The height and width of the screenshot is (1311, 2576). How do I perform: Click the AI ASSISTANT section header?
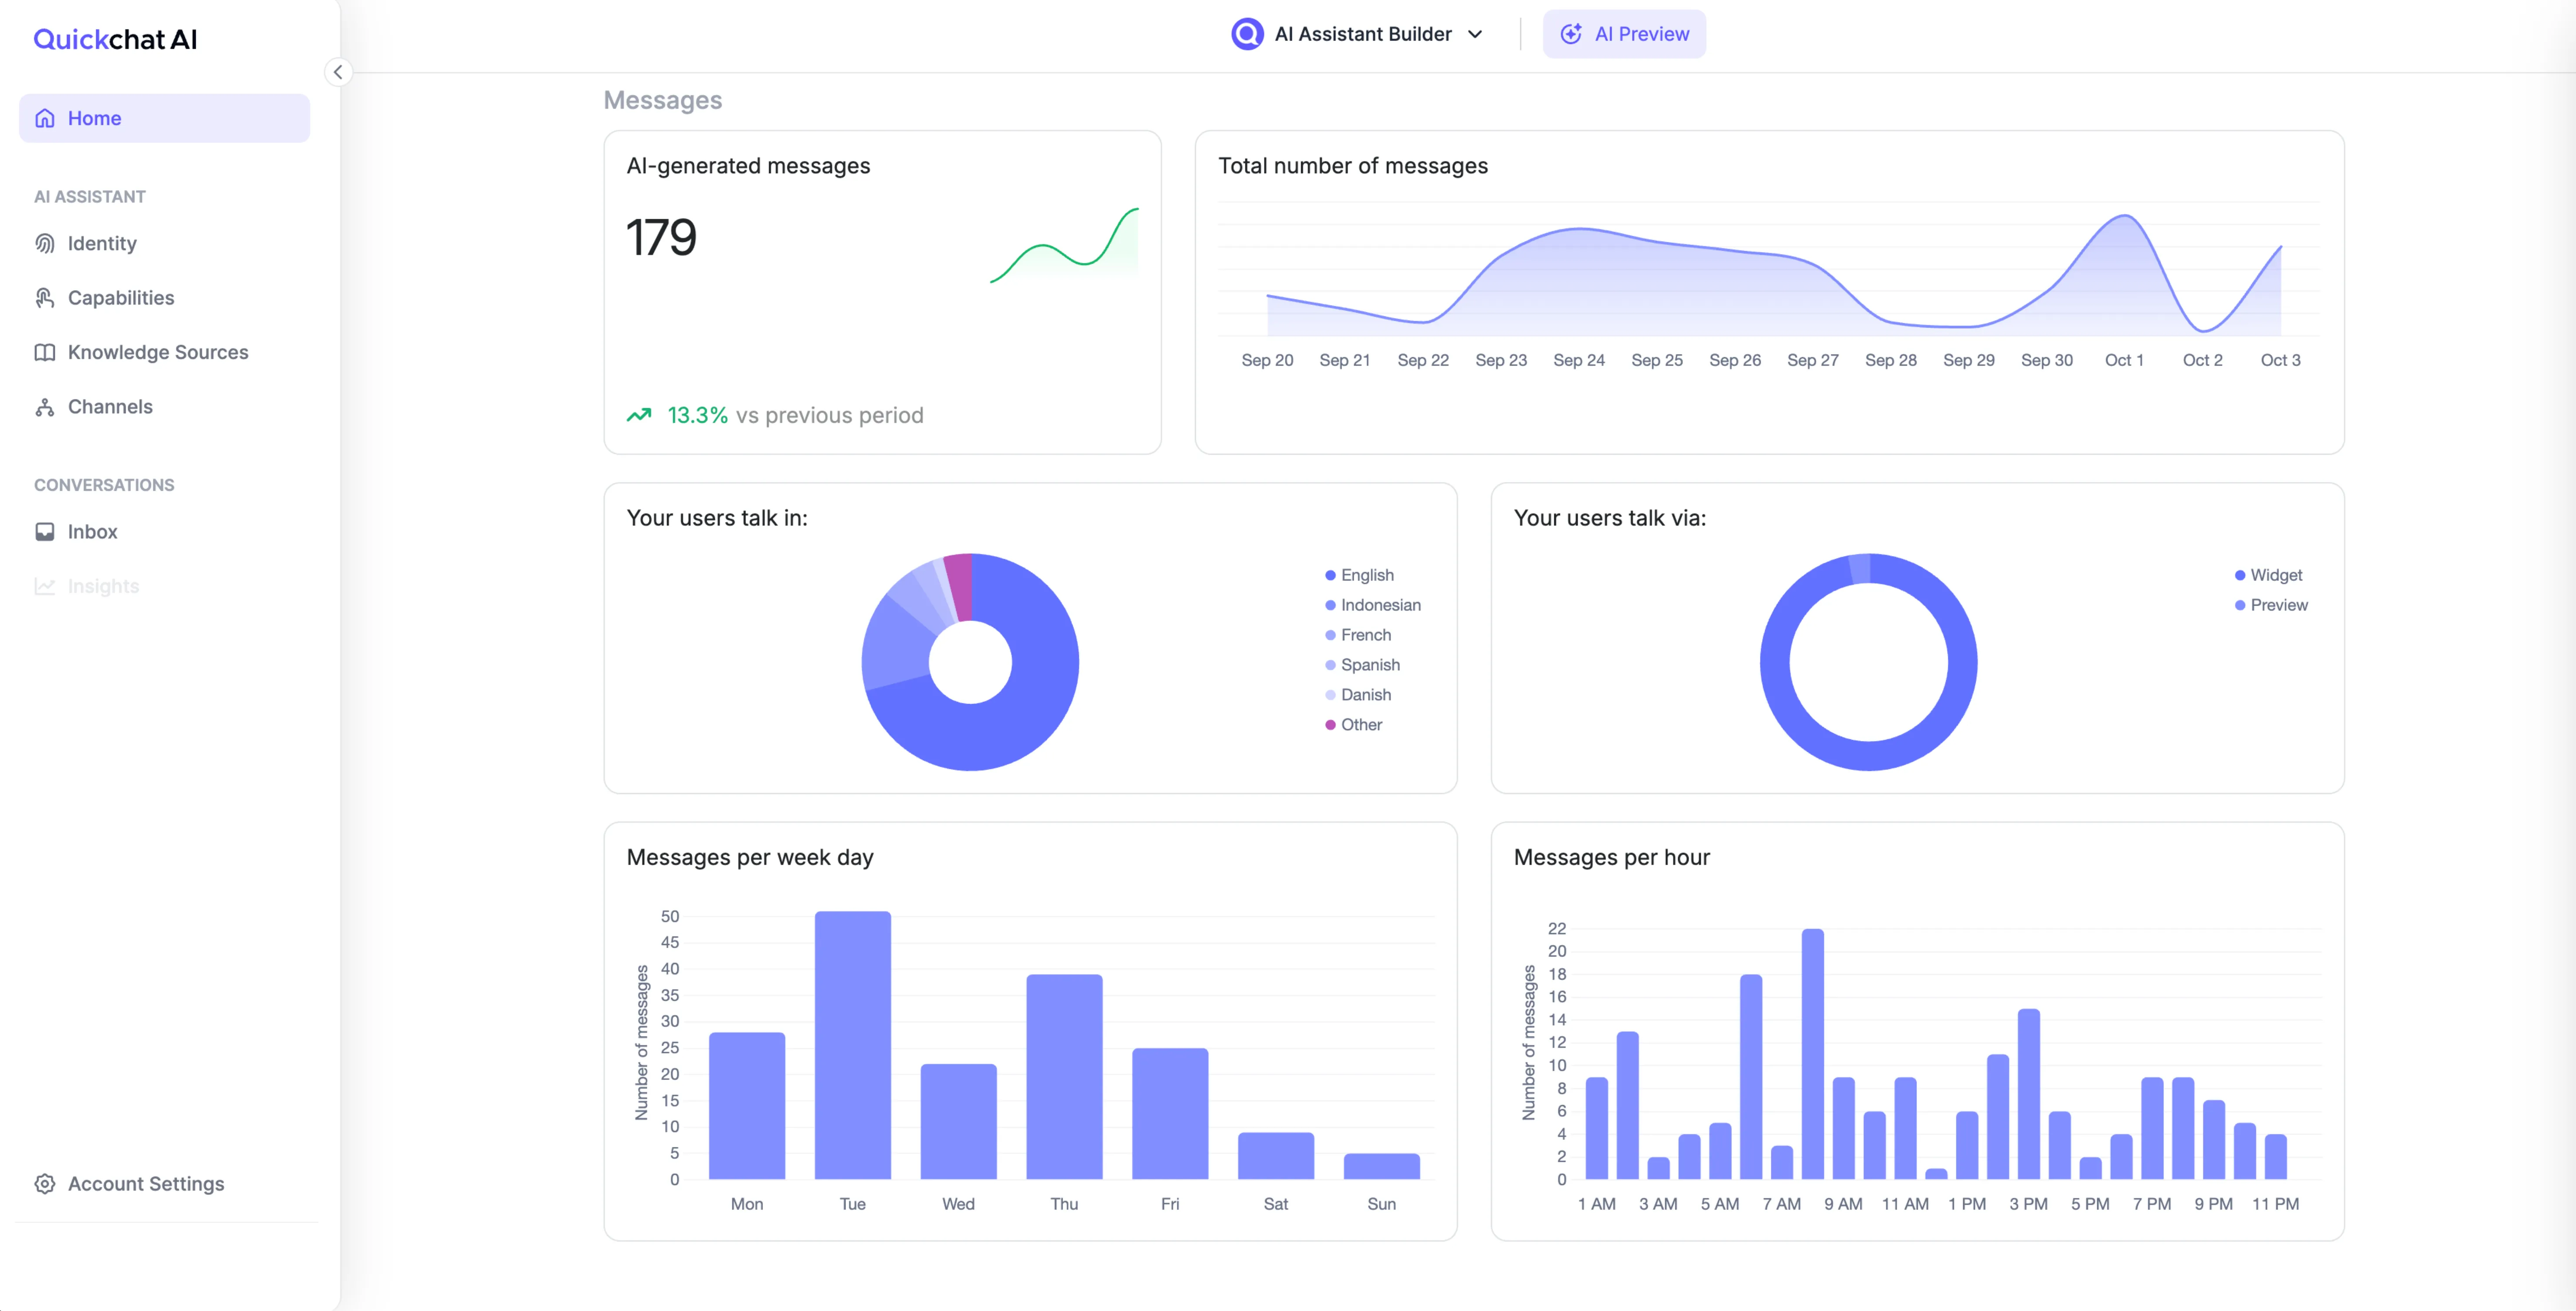(x=90, y=197)
